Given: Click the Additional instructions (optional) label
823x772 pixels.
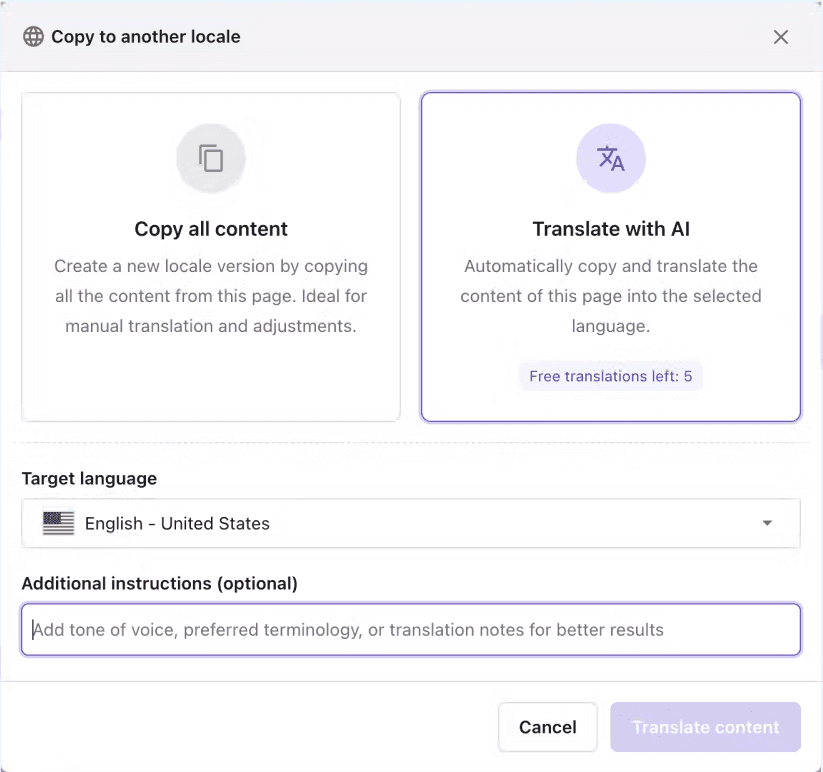Looking at the screenshot, I should point(160,584).
